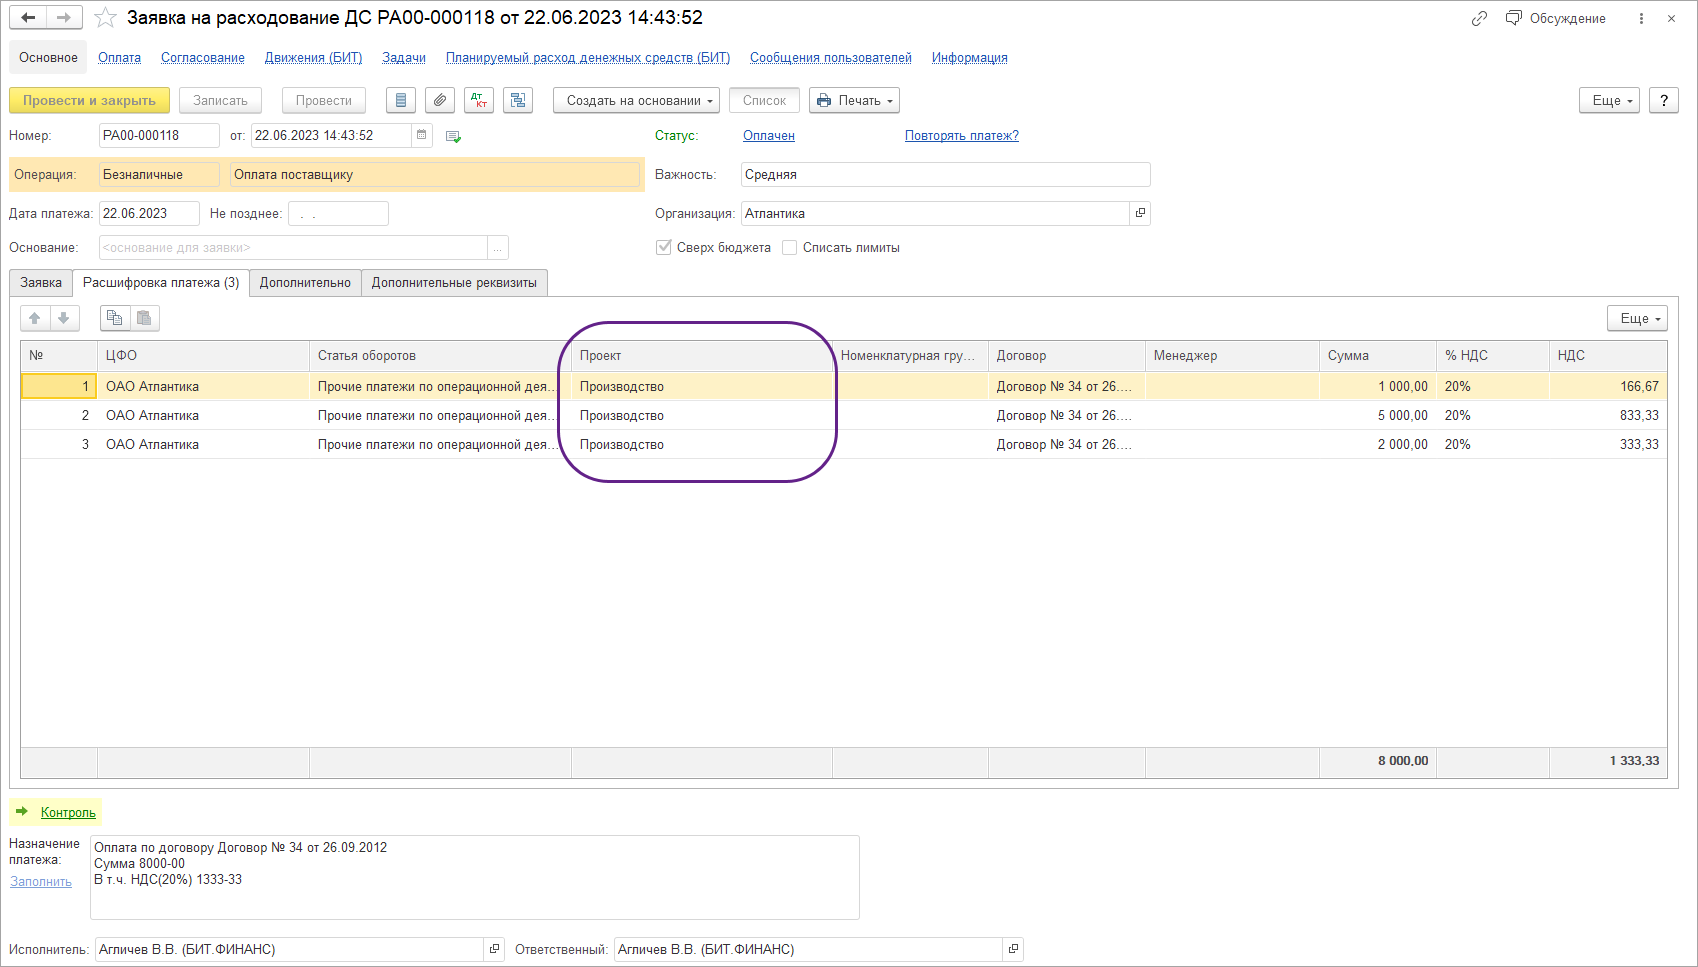The height and width of the screenshot is (967, 1698).
Task: Open Задачи section
Action: [404, 57]
